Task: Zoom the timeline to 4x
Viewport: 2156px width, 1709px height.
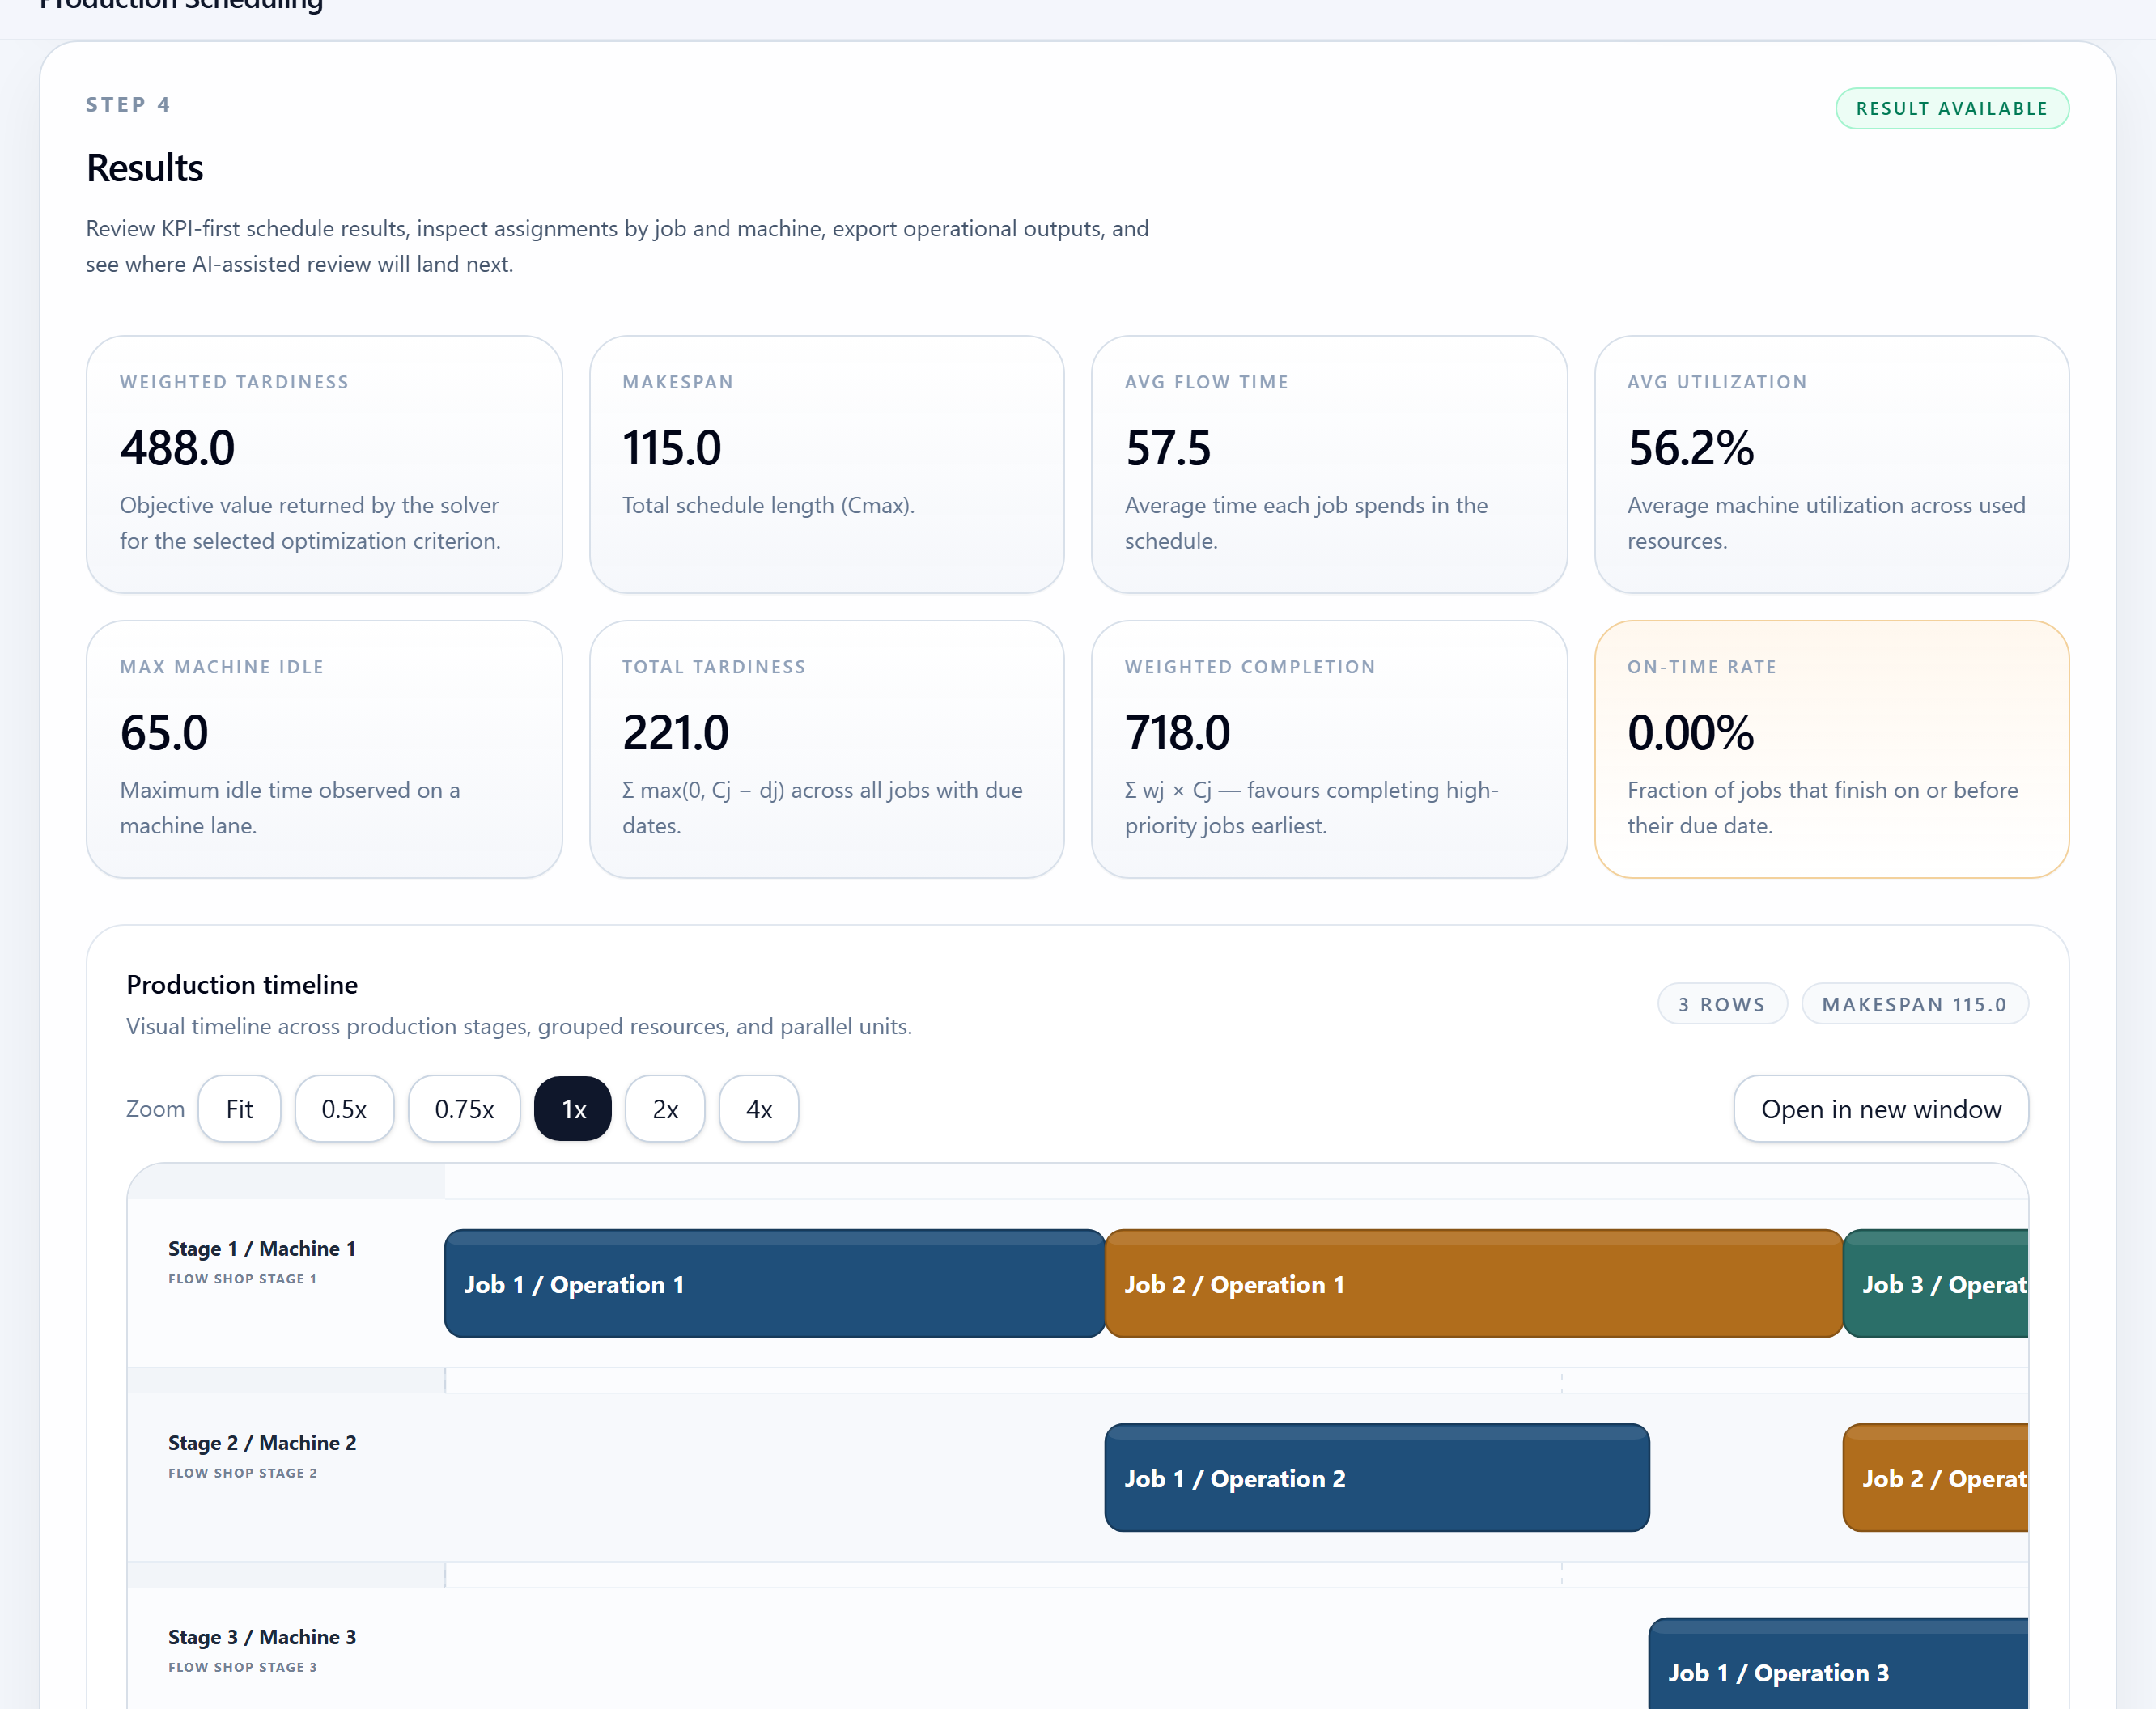Action: (x=759, y=1109)
